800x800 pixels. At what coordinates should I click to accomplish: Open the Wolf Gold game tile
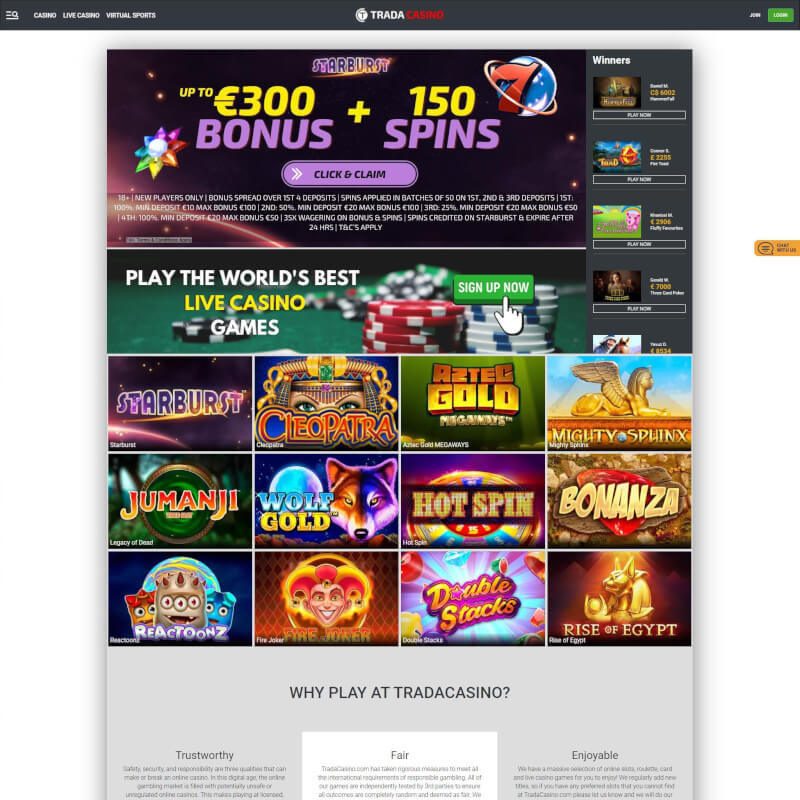(x=327, y=501)
